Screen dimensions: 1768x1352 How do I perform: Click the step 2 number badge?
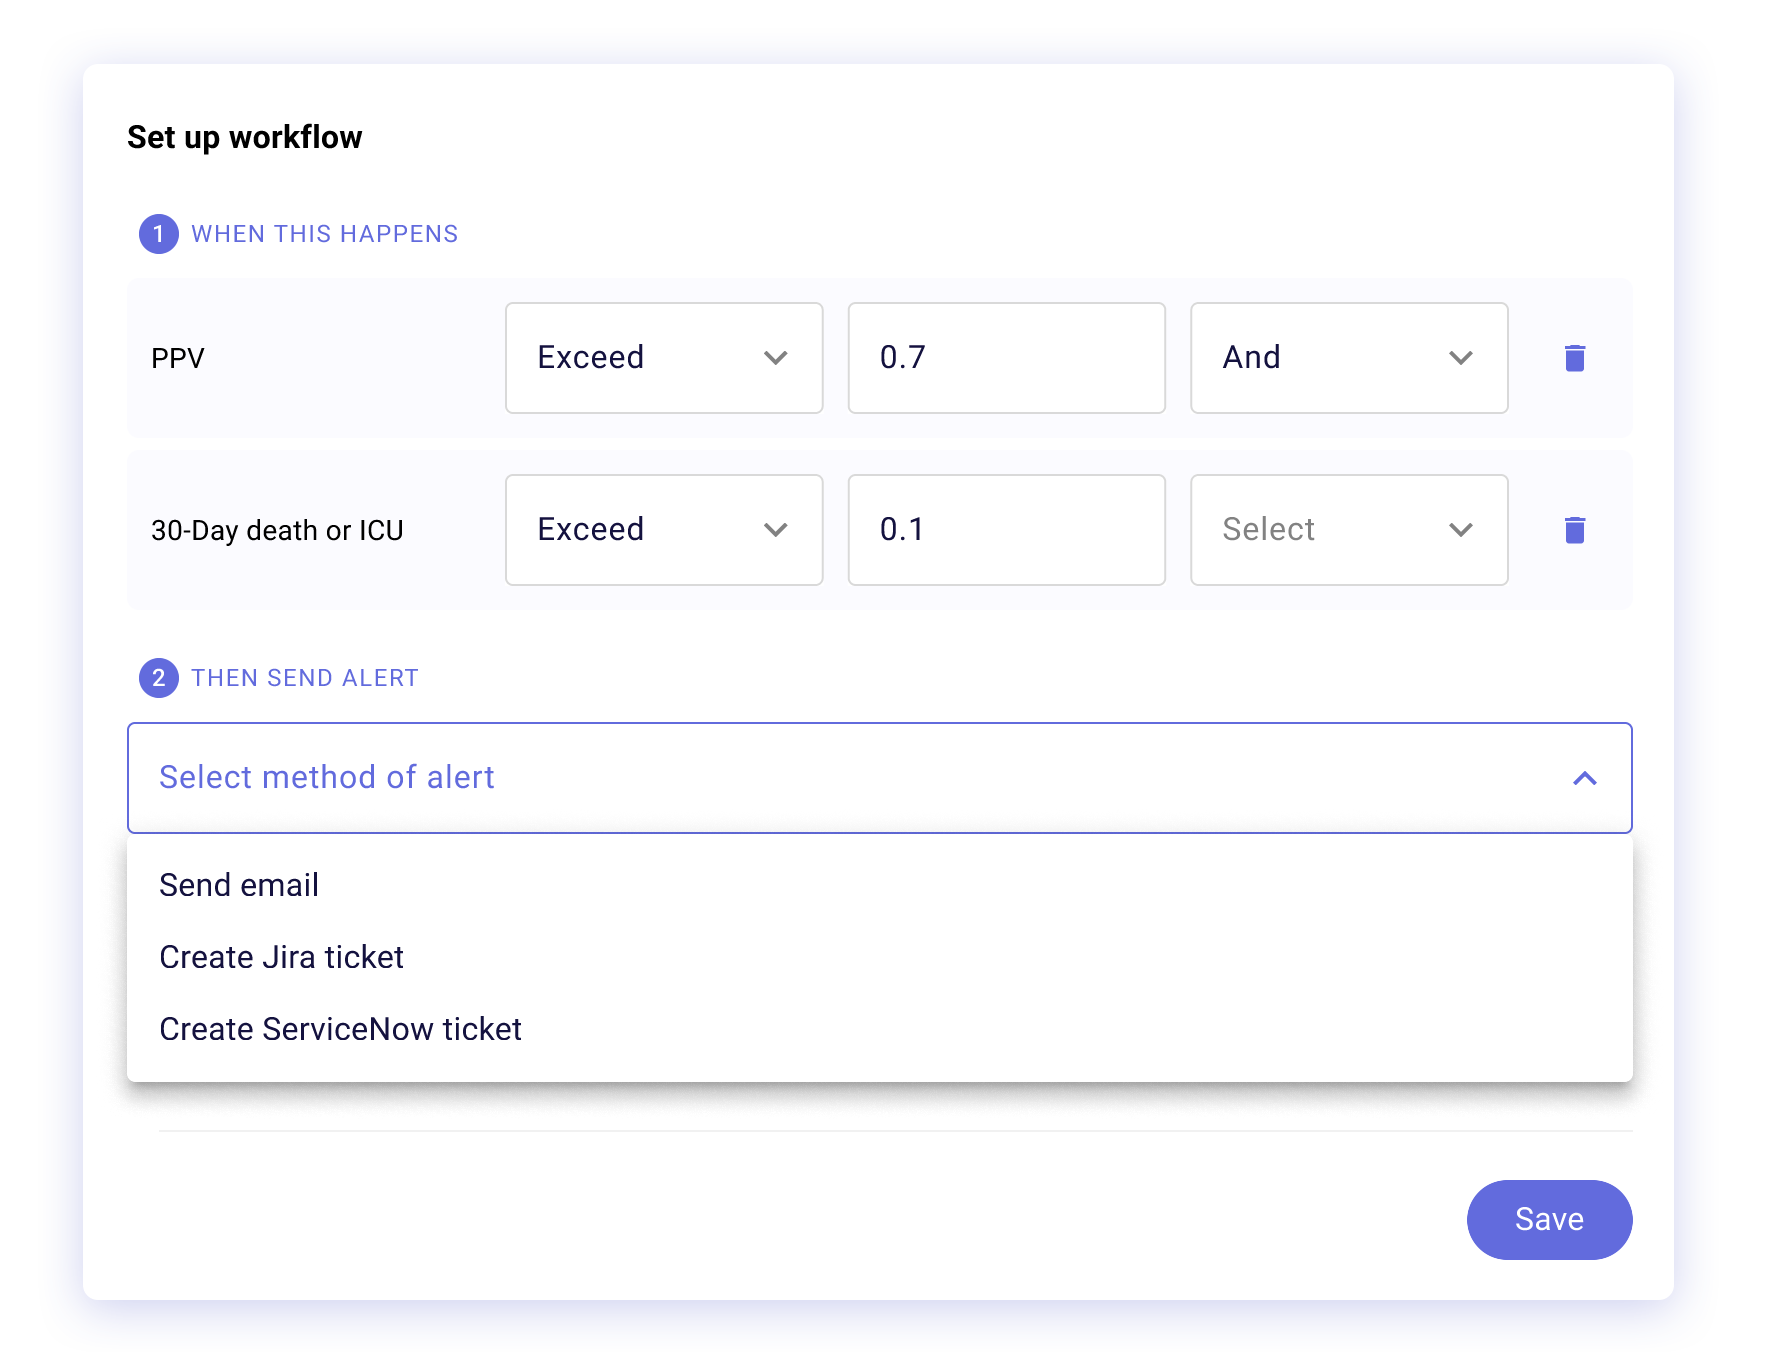click(x=158, y=678)
